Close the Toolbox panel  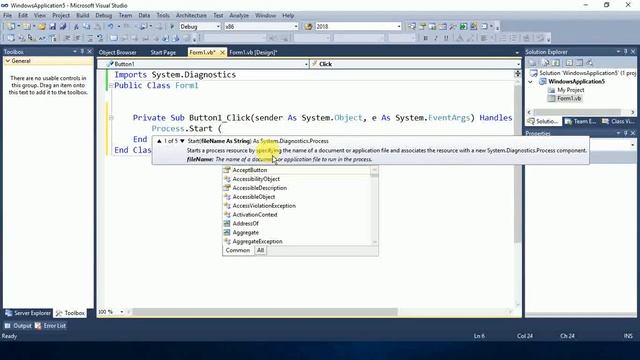(x=89, y=51)
